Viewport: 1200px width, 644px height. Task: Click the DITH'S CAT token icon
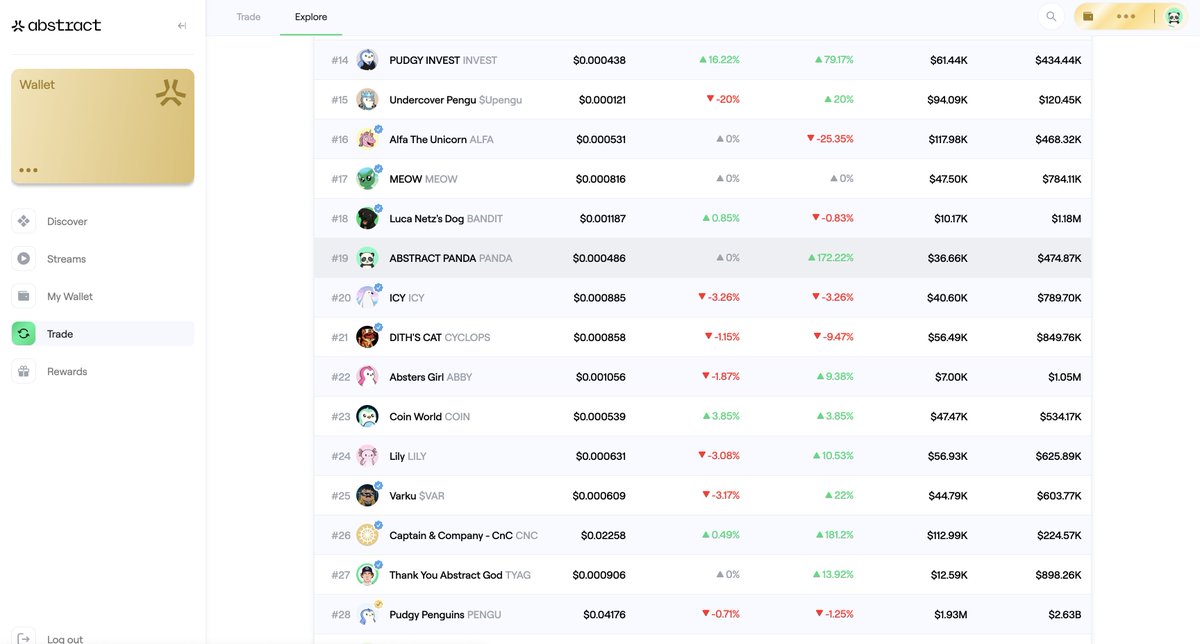(367, 337)
